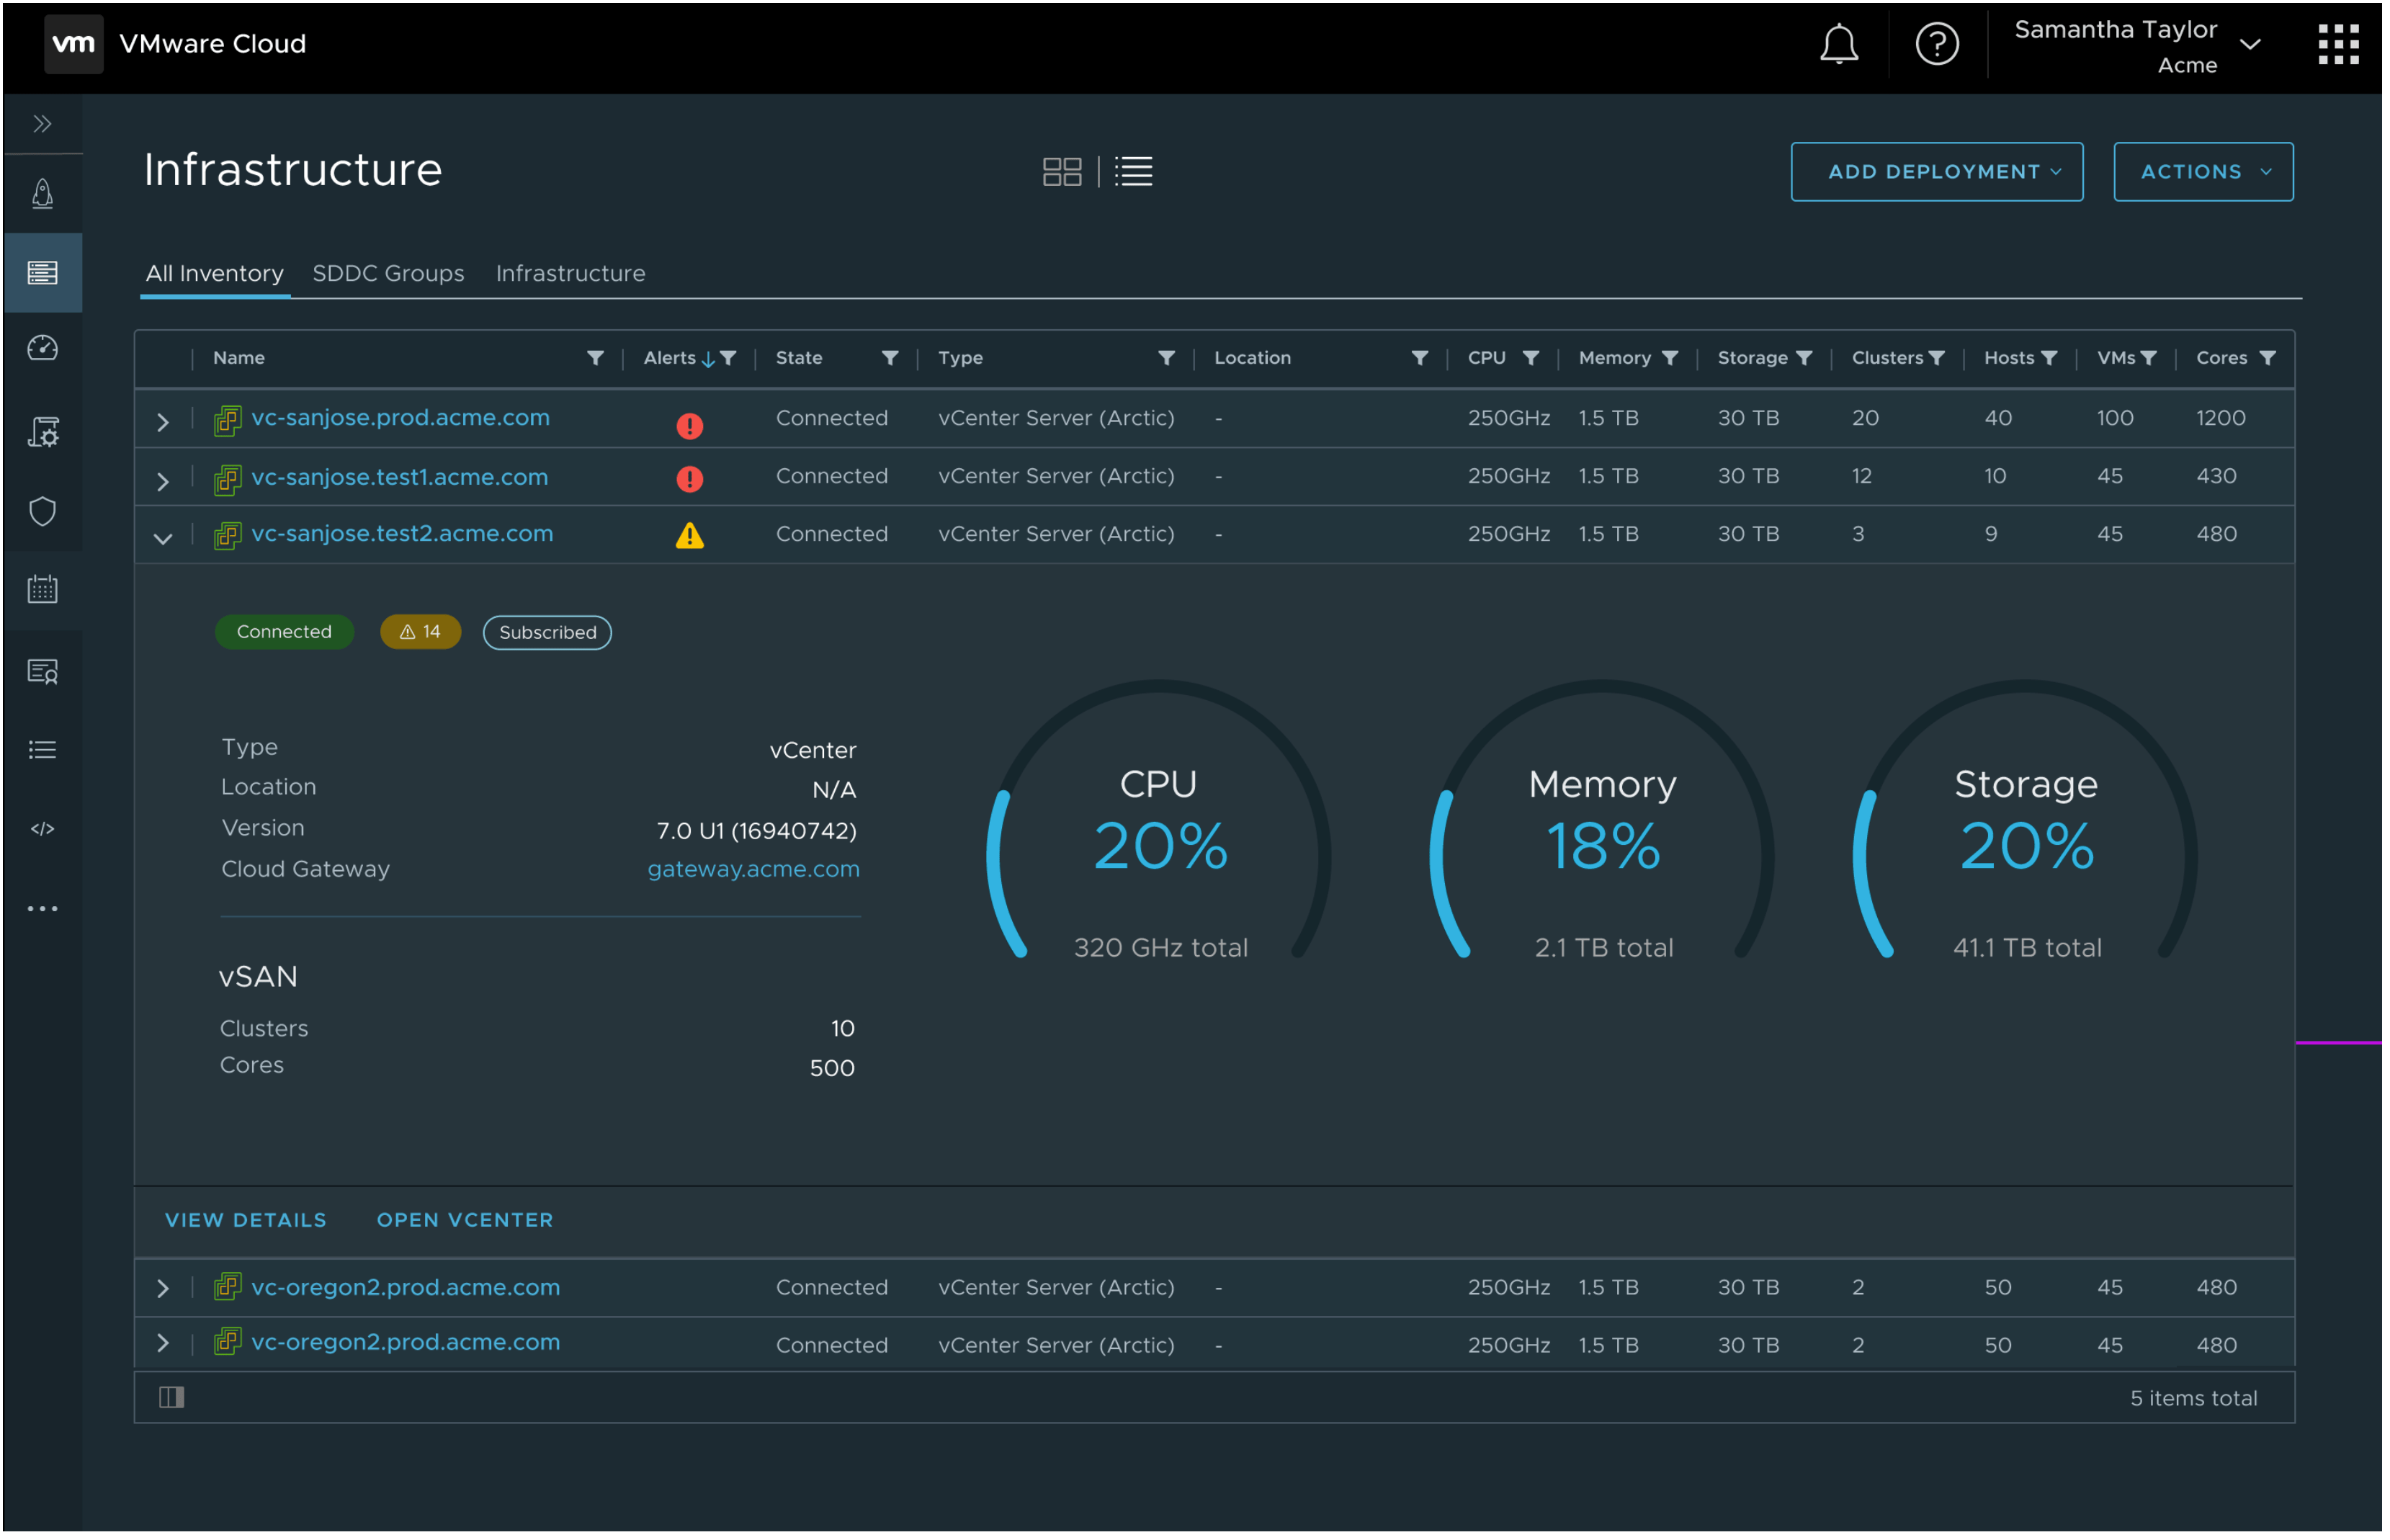Viewport: 2390px width, 1540px height.
Task: Click the code developer sidebar icon
Action: pyautogui.click(x=42, y=830)
